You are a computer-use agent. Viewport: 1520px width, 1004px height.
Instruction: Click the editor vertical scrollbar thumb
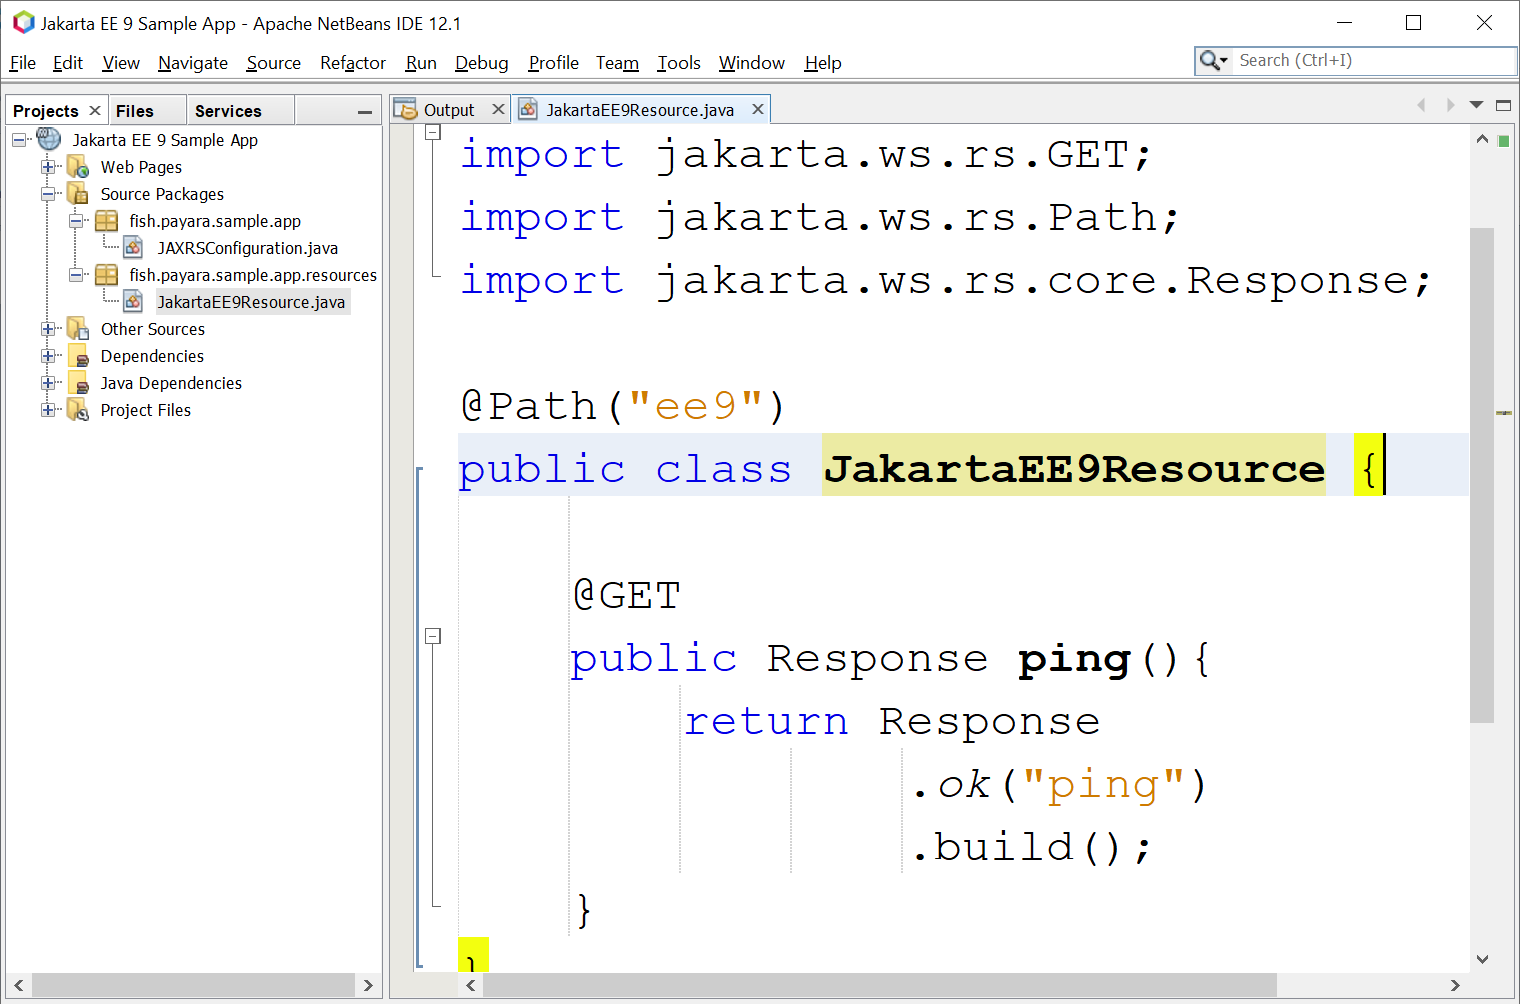pos(1482,475)
